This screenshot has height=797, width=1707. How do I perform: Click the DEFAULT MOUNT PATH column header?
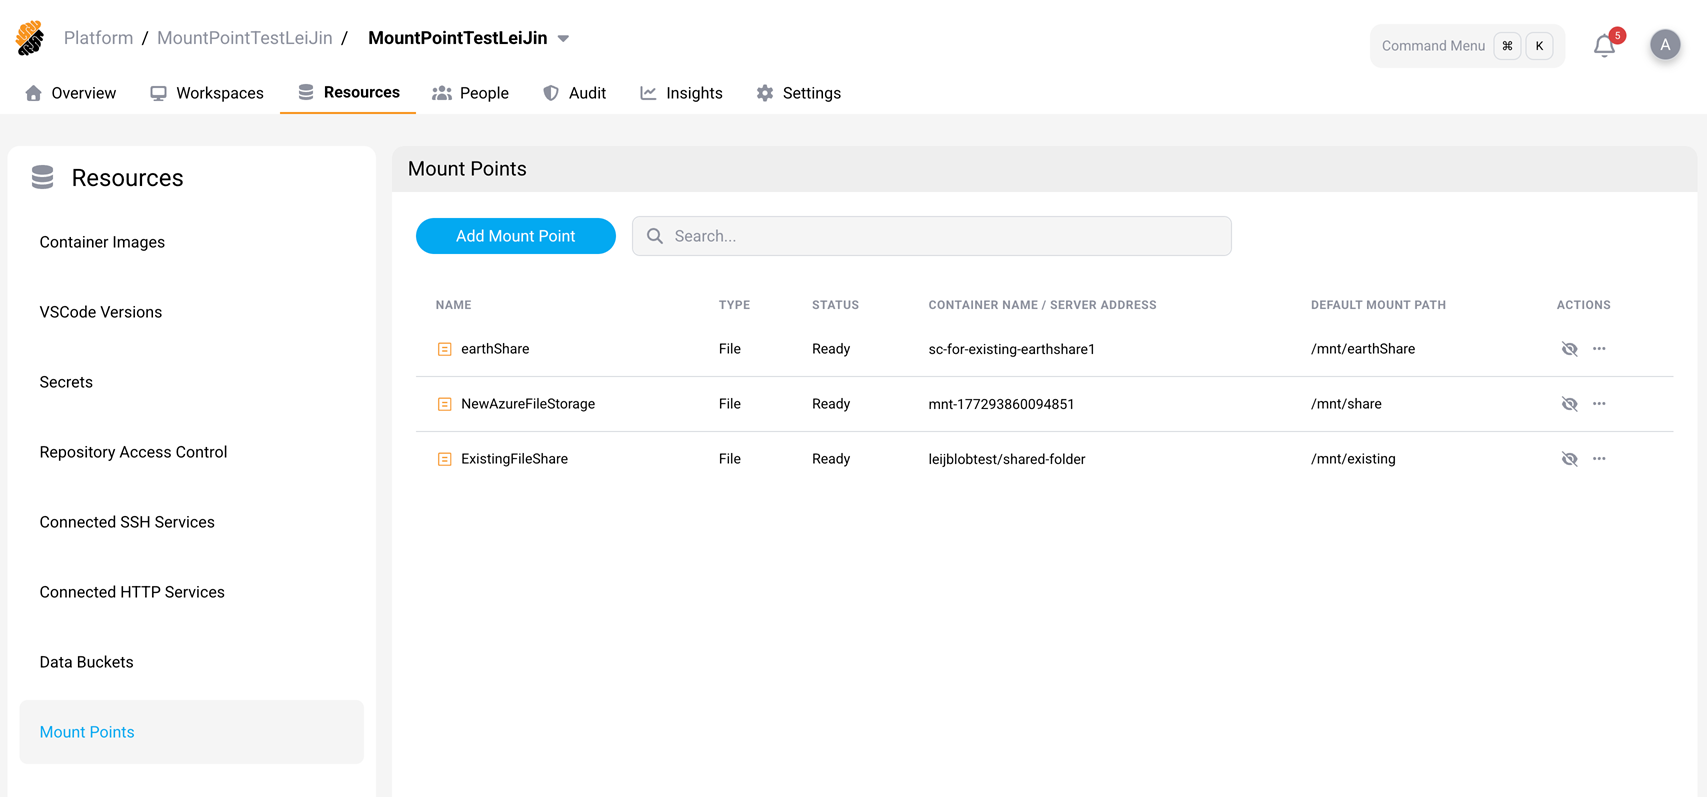pos(1378,305)
